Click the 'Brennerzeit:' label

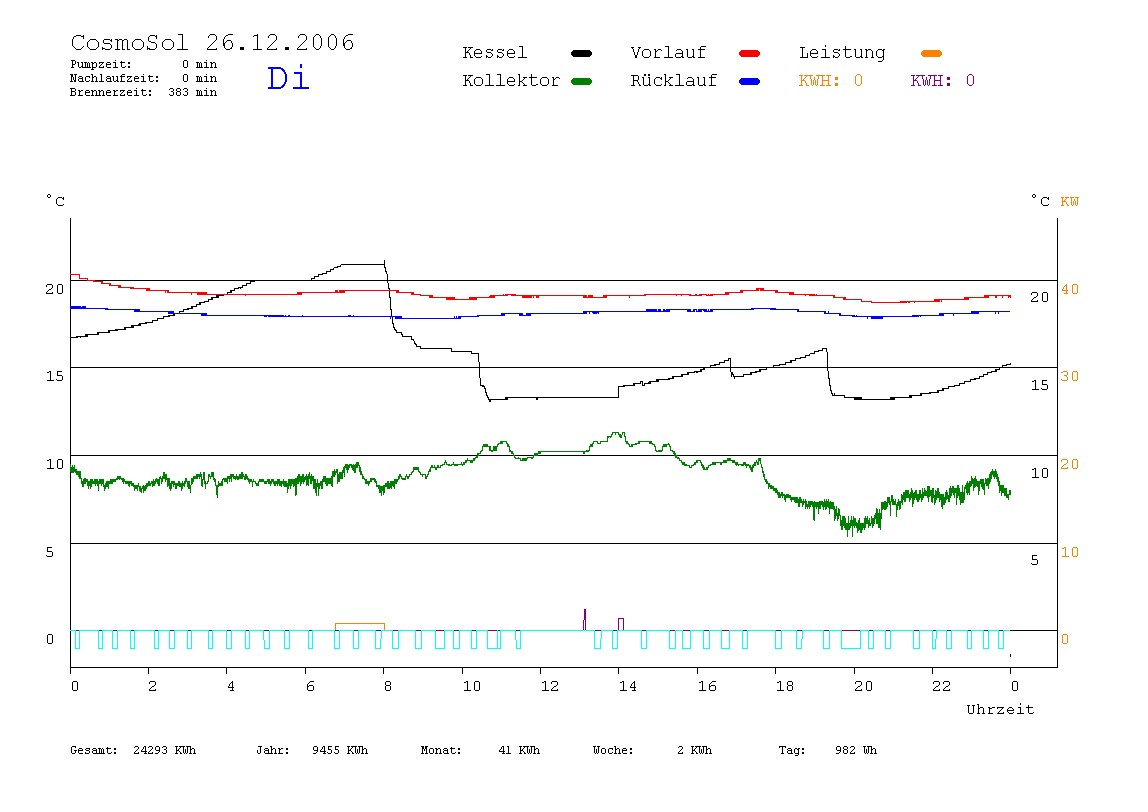coord(111,92)
